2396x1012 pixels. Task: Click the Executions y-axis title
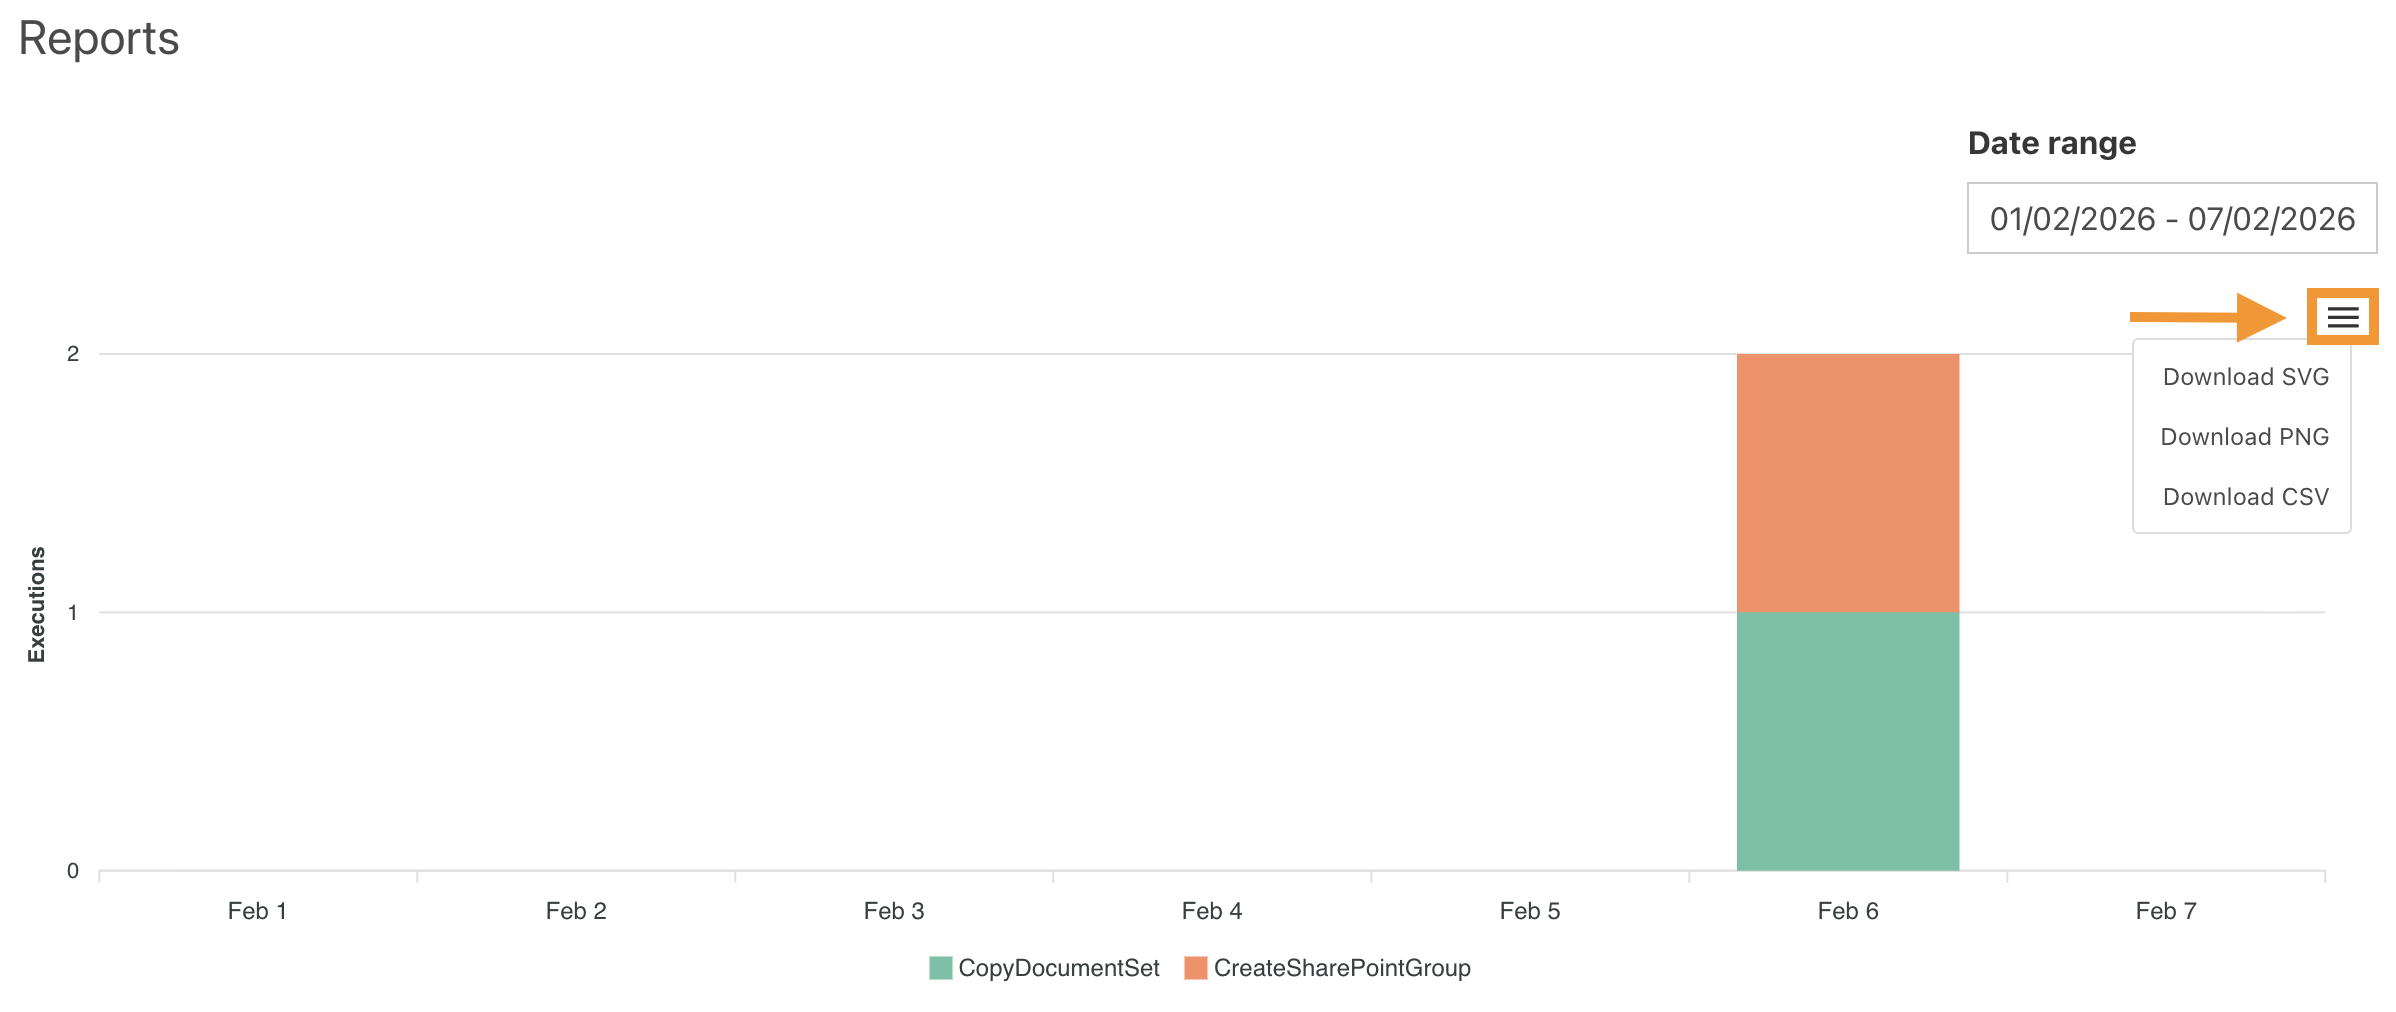[37, 604]
